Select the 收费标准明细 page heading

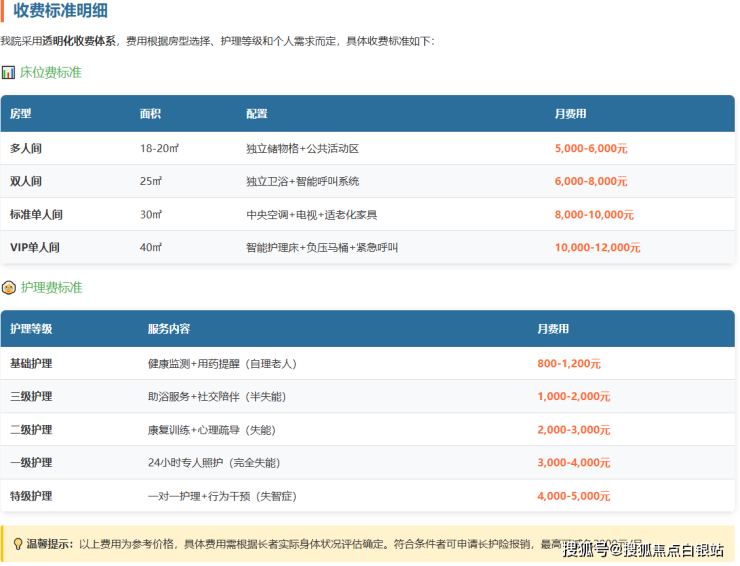[60, 11]
